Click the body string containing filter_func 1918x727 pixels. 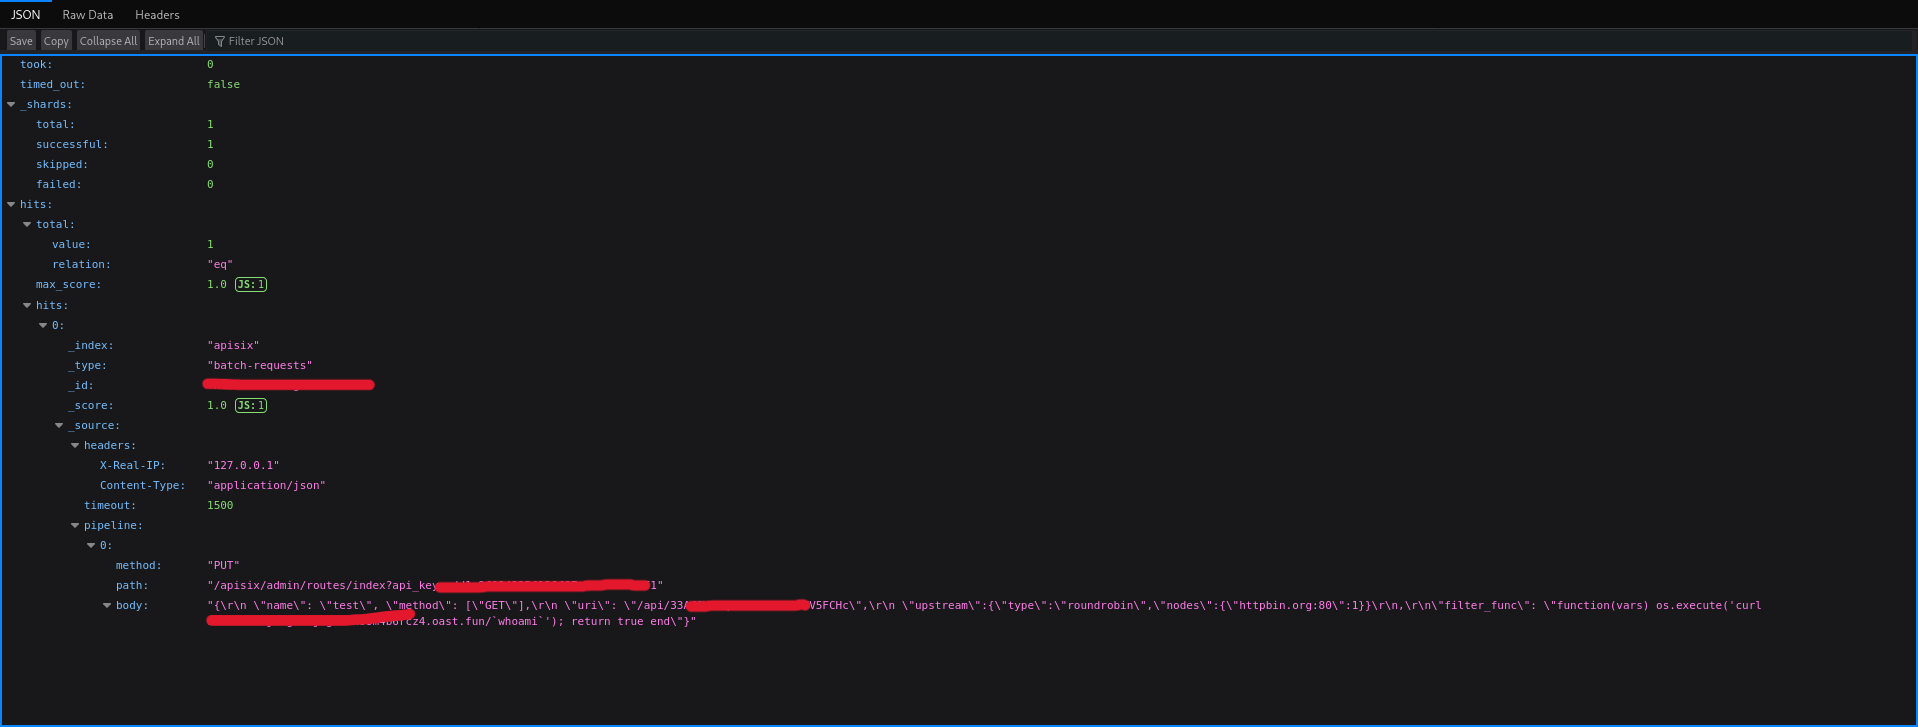click(984, 613)
